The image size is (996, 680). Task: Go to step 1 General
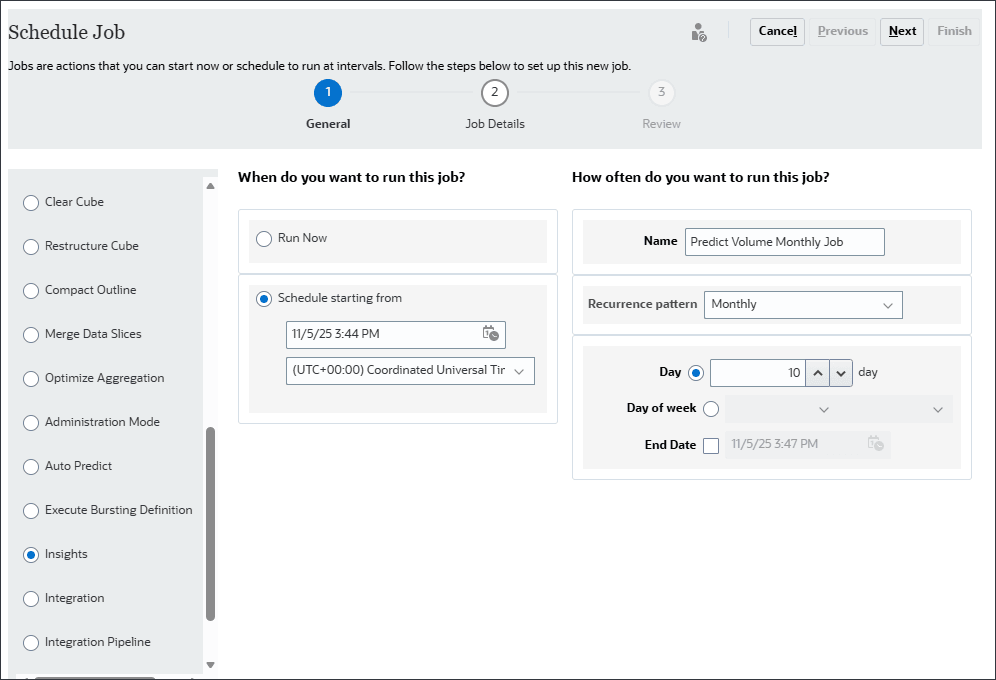tap(328, 93)
